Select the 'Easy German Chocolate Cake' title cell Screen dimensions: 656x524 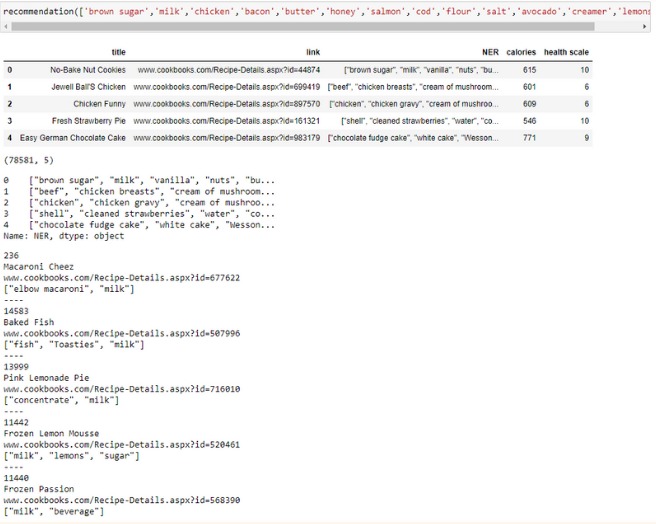73,138
